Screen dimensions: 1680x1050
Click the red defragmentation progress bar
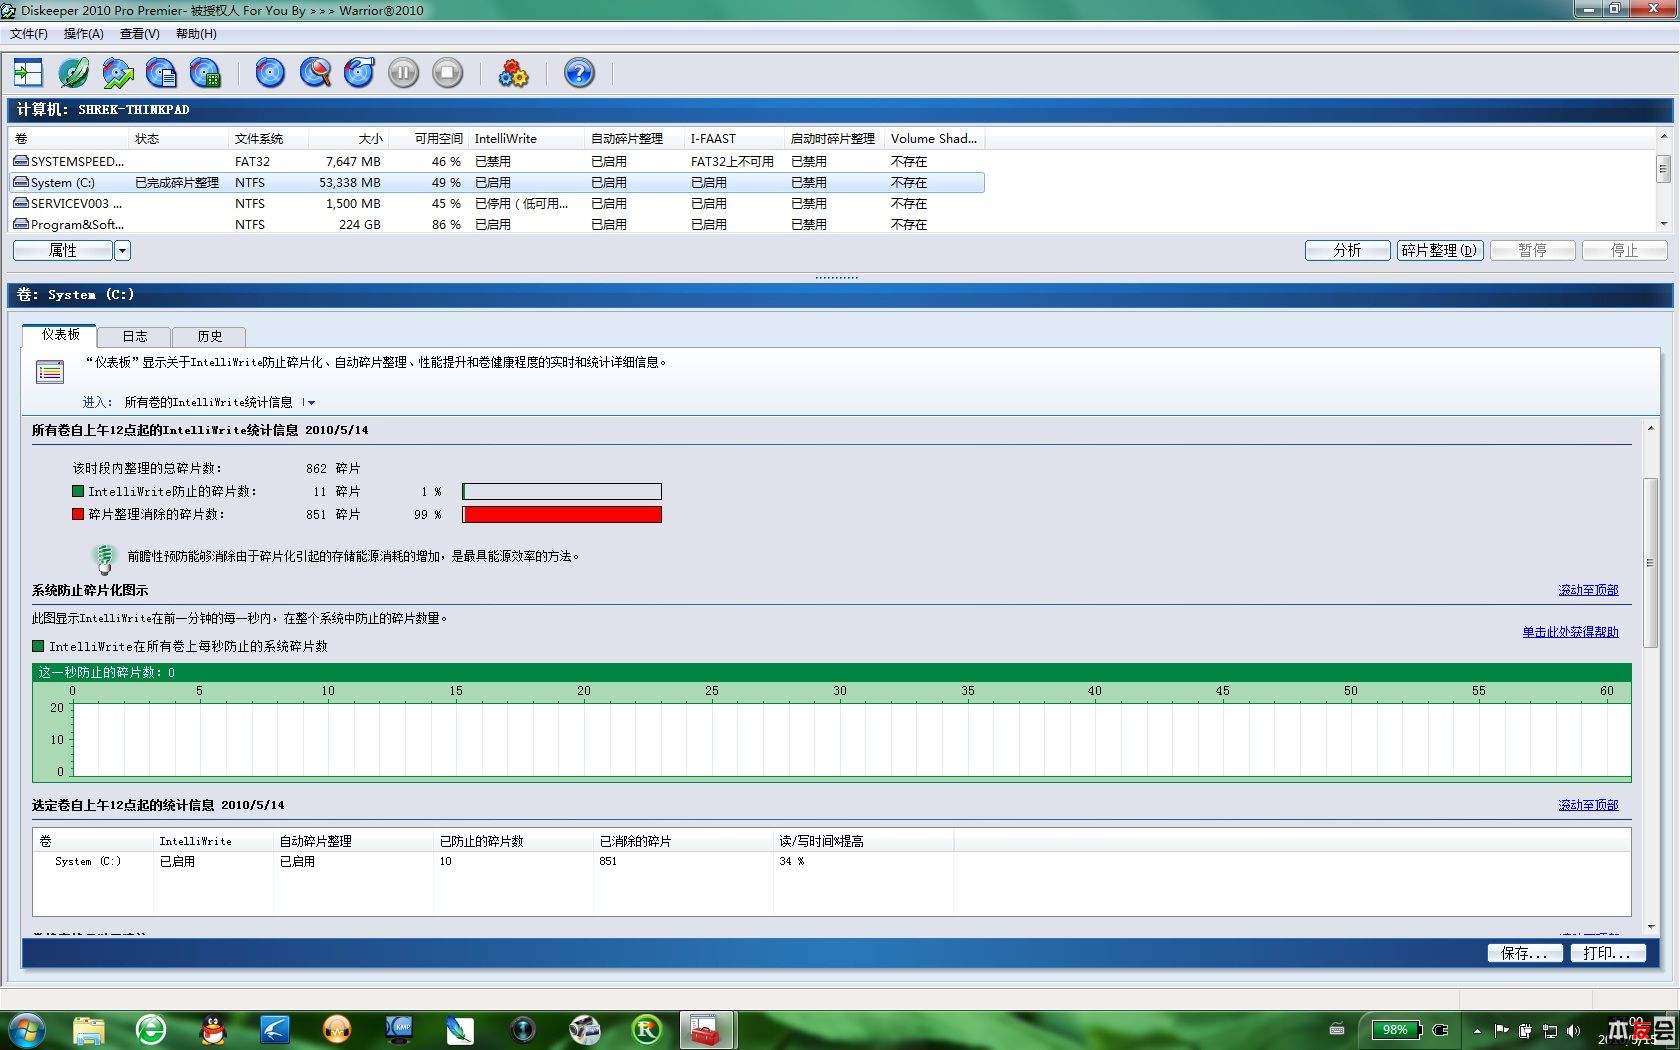(561, 515)
